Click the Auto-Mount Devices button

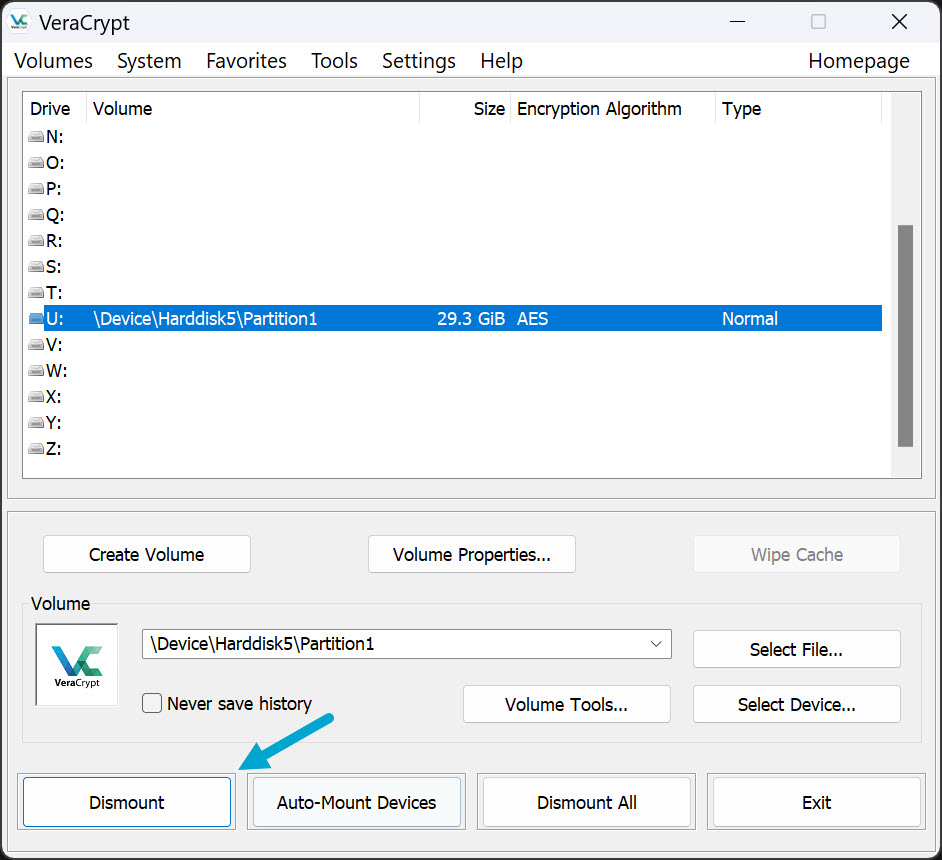click(357, 803)
